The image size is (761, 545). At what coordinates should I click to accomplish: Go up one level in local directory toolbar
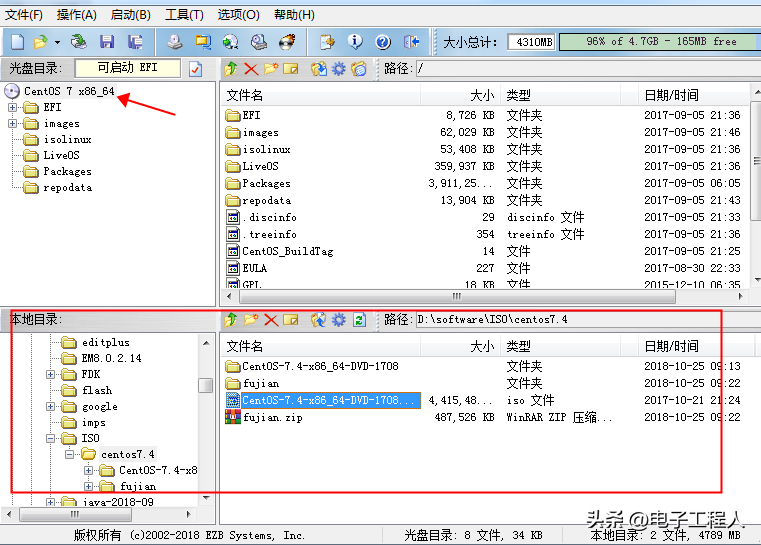click(231, 320)
